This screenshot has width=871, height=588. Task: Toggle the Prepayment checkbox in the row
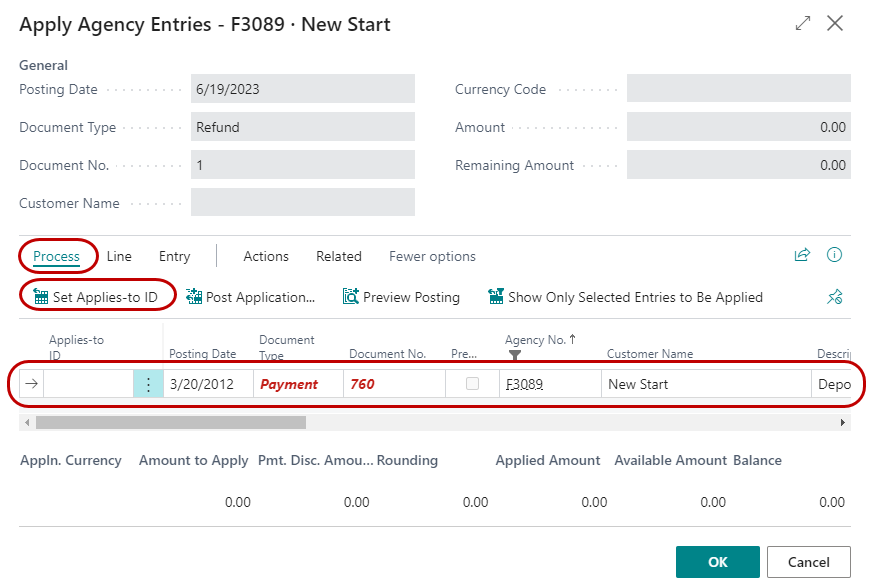click(472, 384)
